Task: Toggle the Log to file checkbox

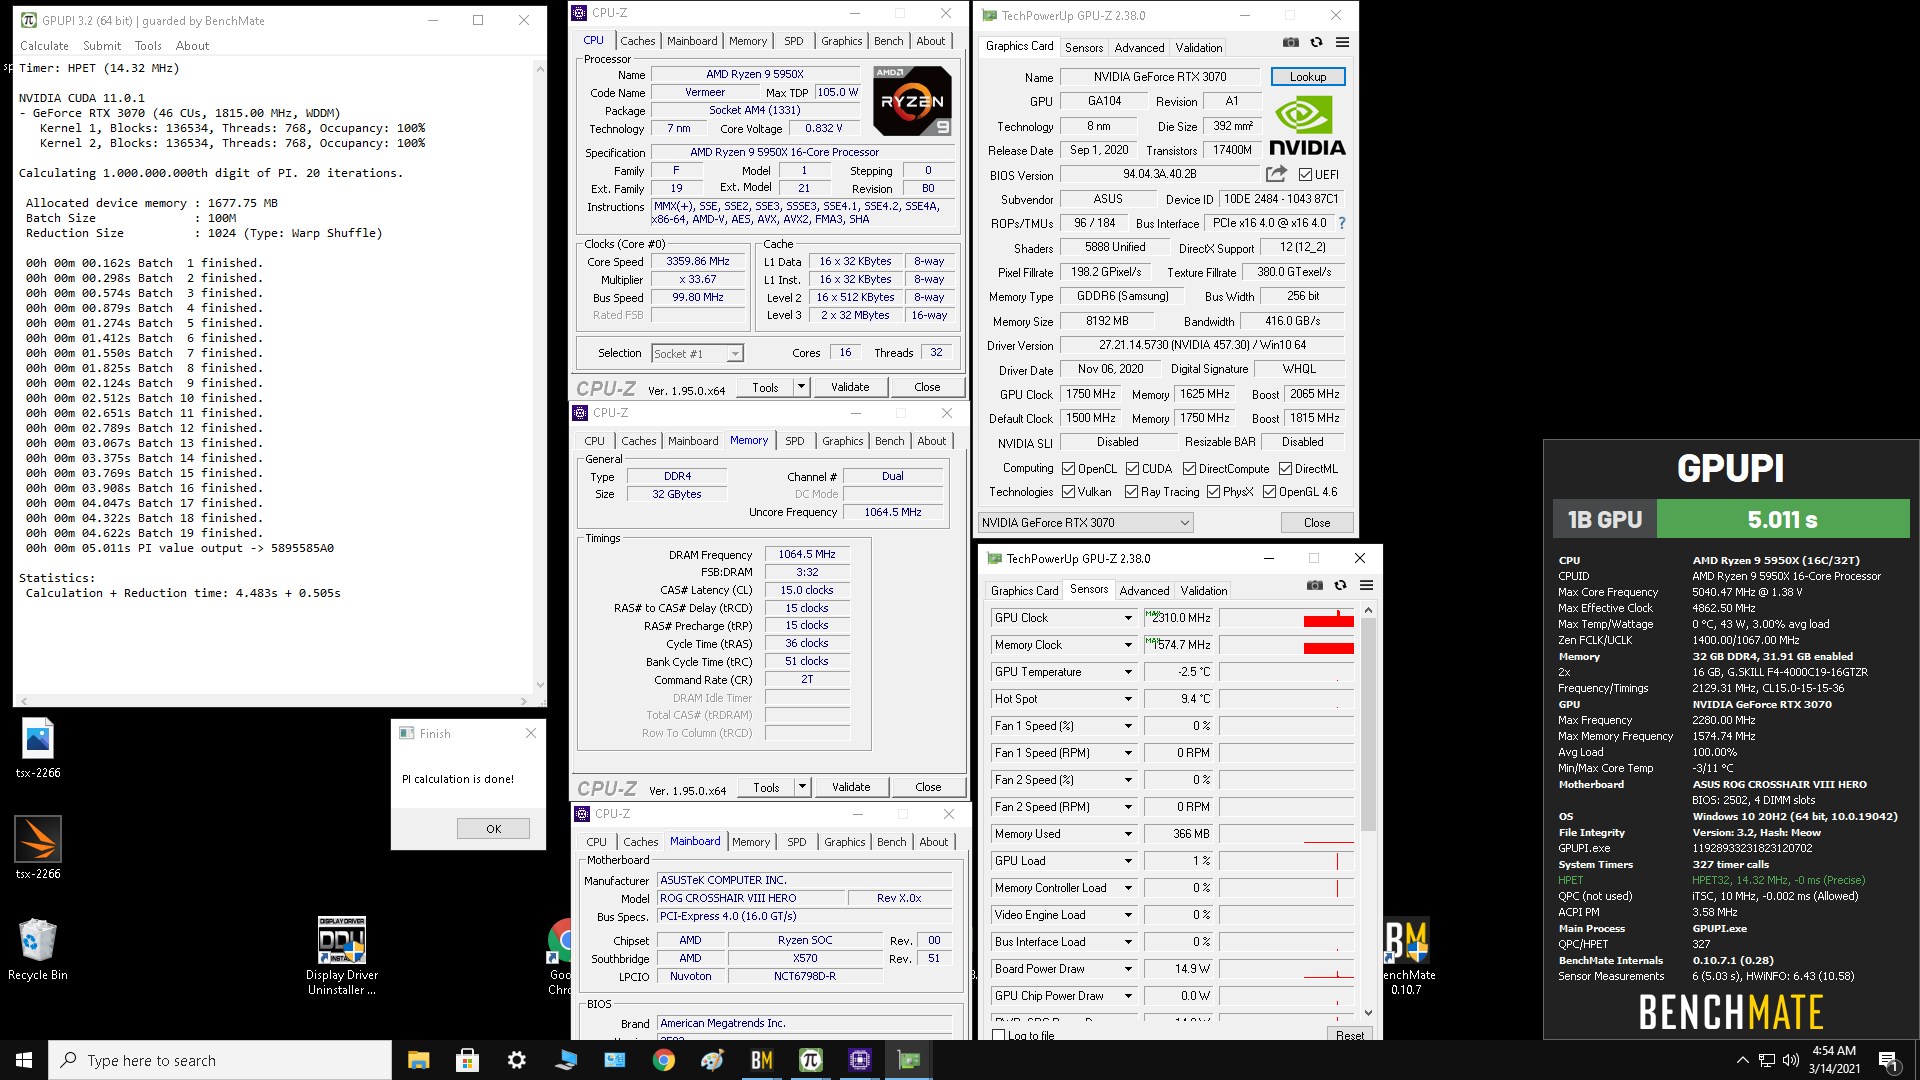Action: click(998, 1035)
